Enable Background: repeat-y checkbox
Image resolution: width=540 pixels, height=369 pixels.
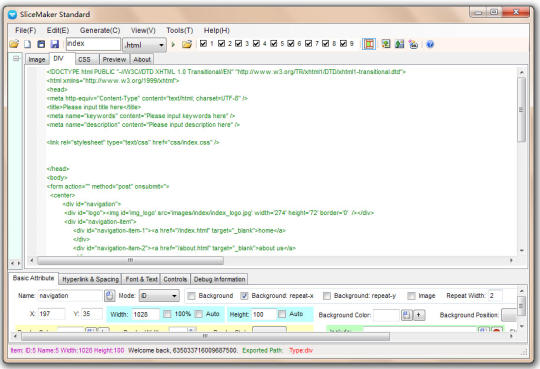pyautogui.click(x=327, y=296)
